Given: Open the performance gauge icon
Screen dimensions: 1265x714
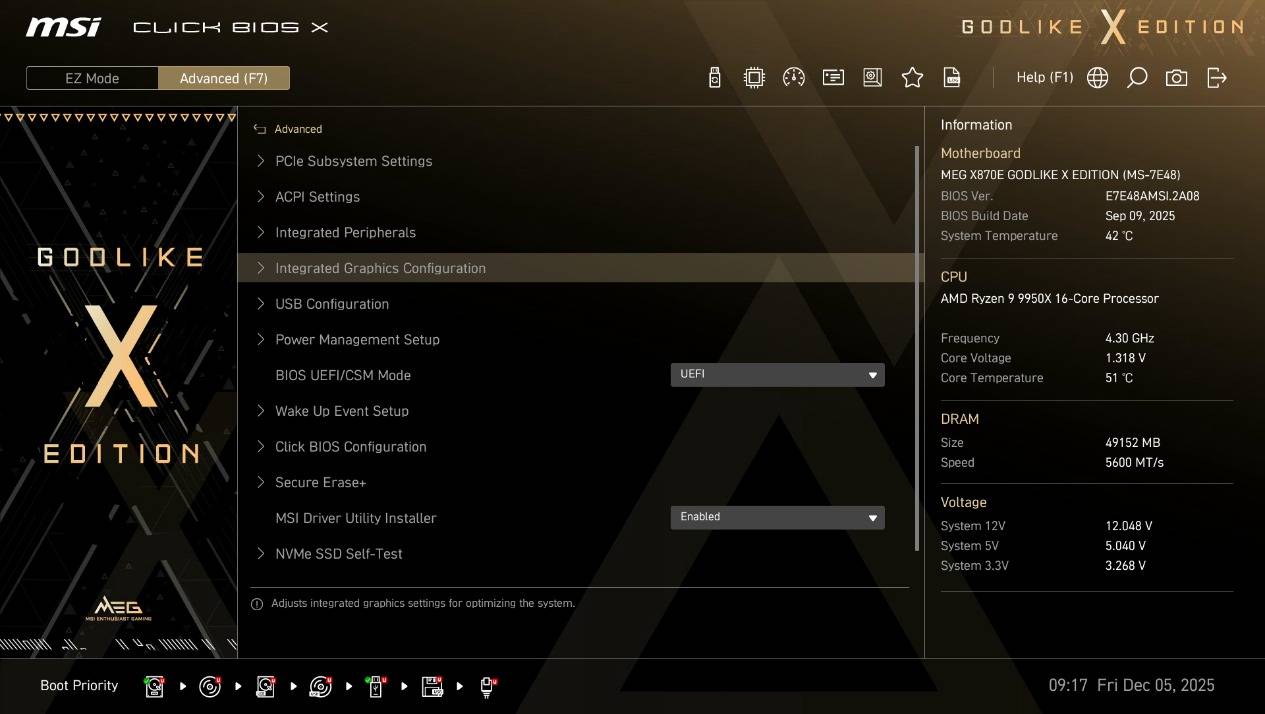Looking at the screenshot, I should pos(794,78).
